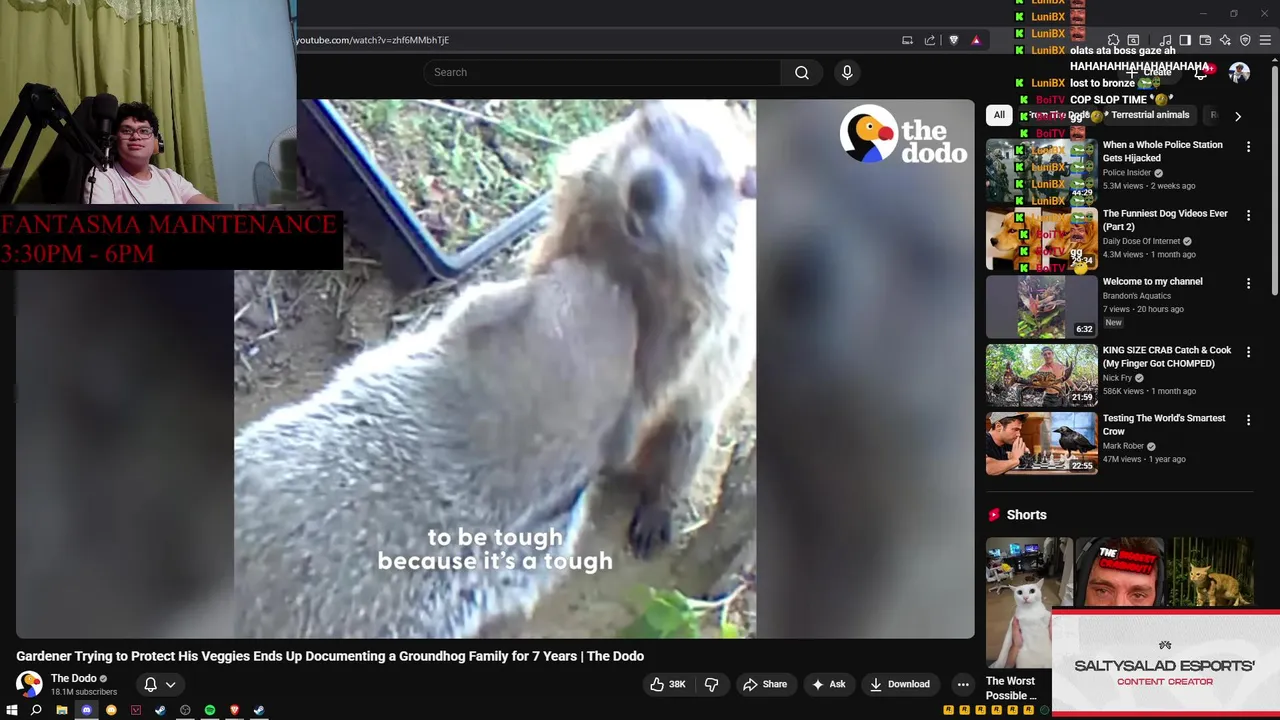Click The Dodo channel avatar

tap(29, 684)
